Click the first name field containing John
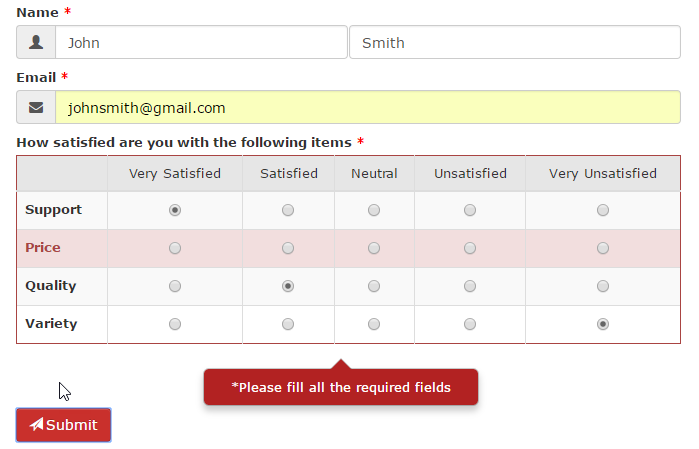 200,43
